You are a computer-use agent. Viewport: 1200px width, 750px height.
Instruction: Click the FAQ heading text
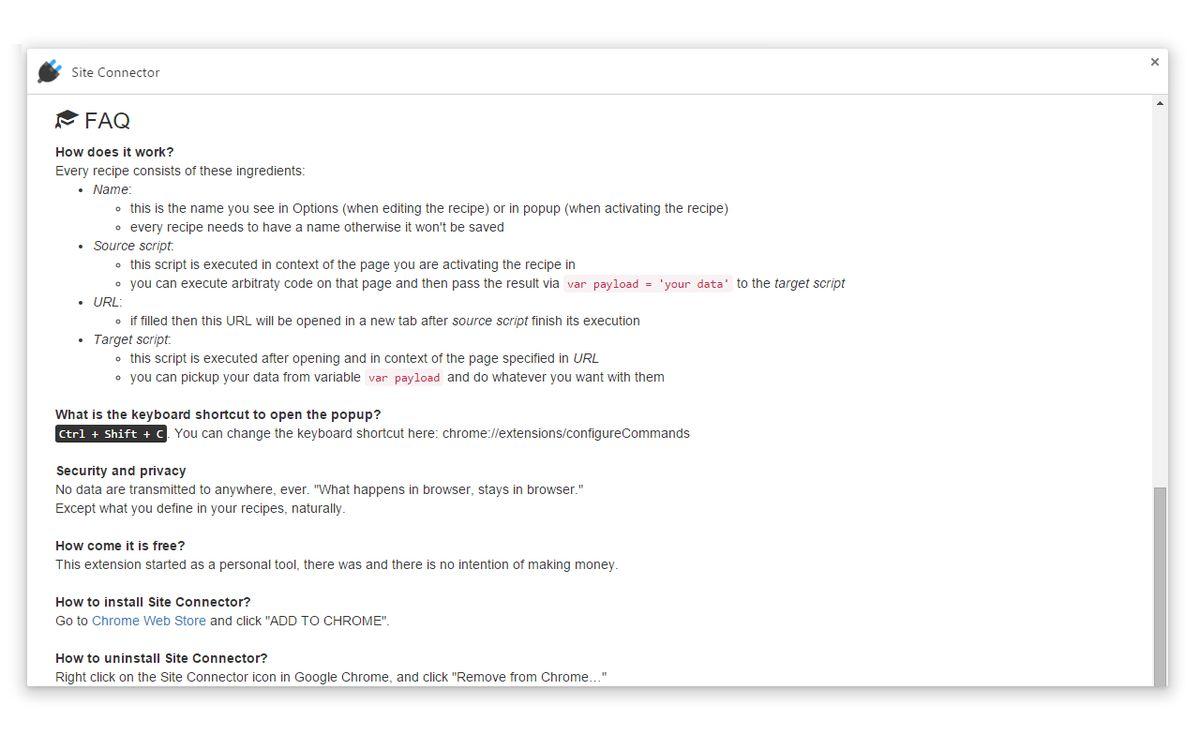click(107, 121)
